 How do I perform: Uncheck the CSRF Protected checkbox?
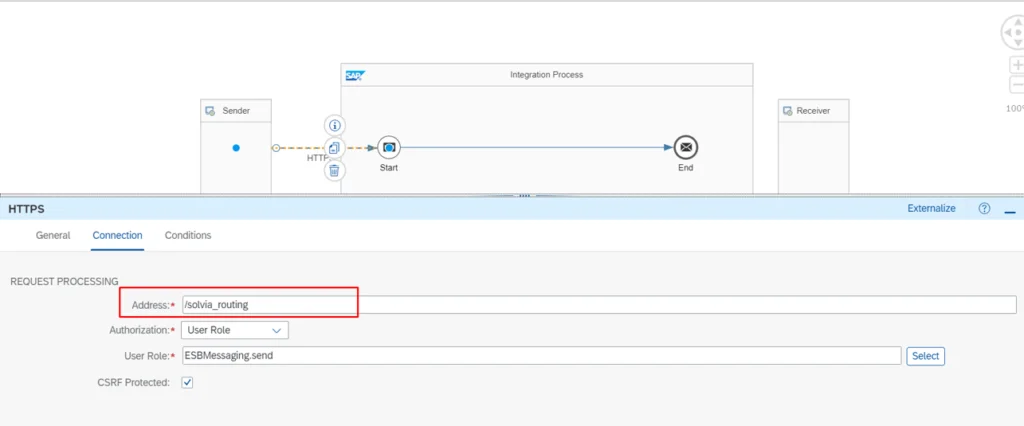tap(187, 382)
